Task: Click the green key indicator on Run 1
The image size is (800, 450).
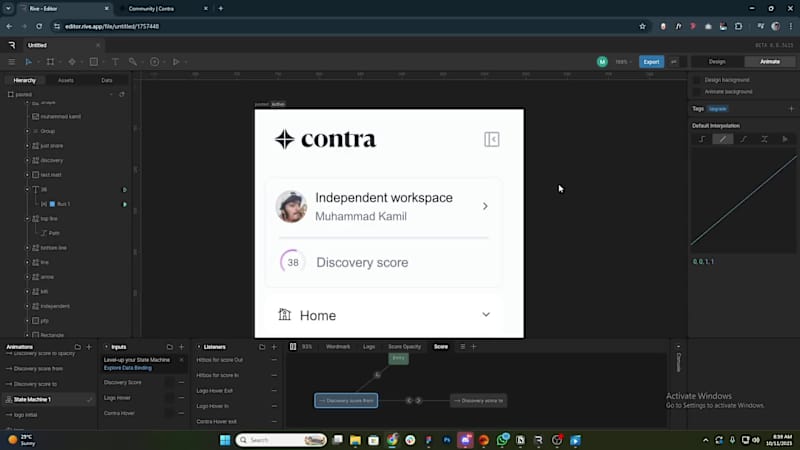Action: [124, 204]
